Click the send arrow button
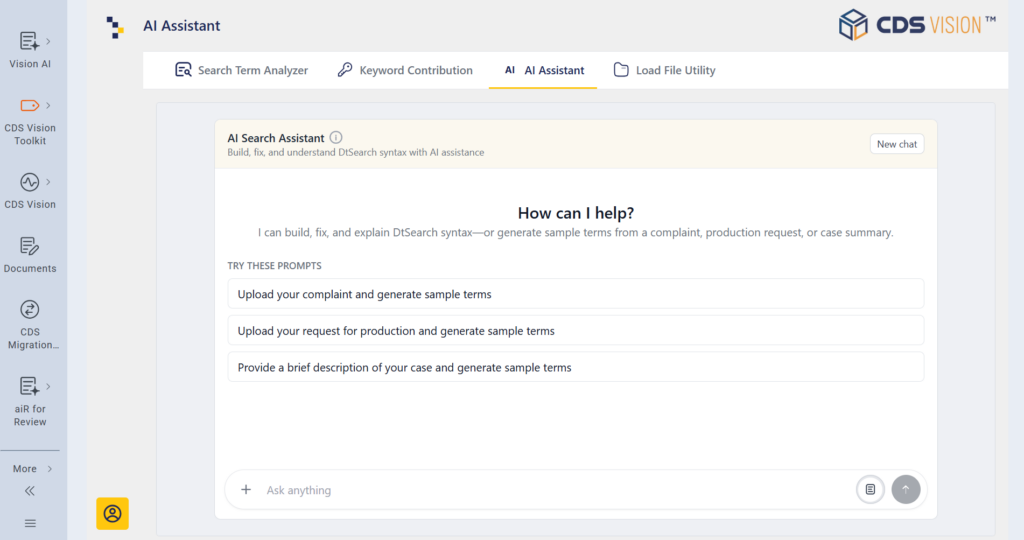Image resolution: width=1024 pixels, height=540 pixels. (906, 489)
